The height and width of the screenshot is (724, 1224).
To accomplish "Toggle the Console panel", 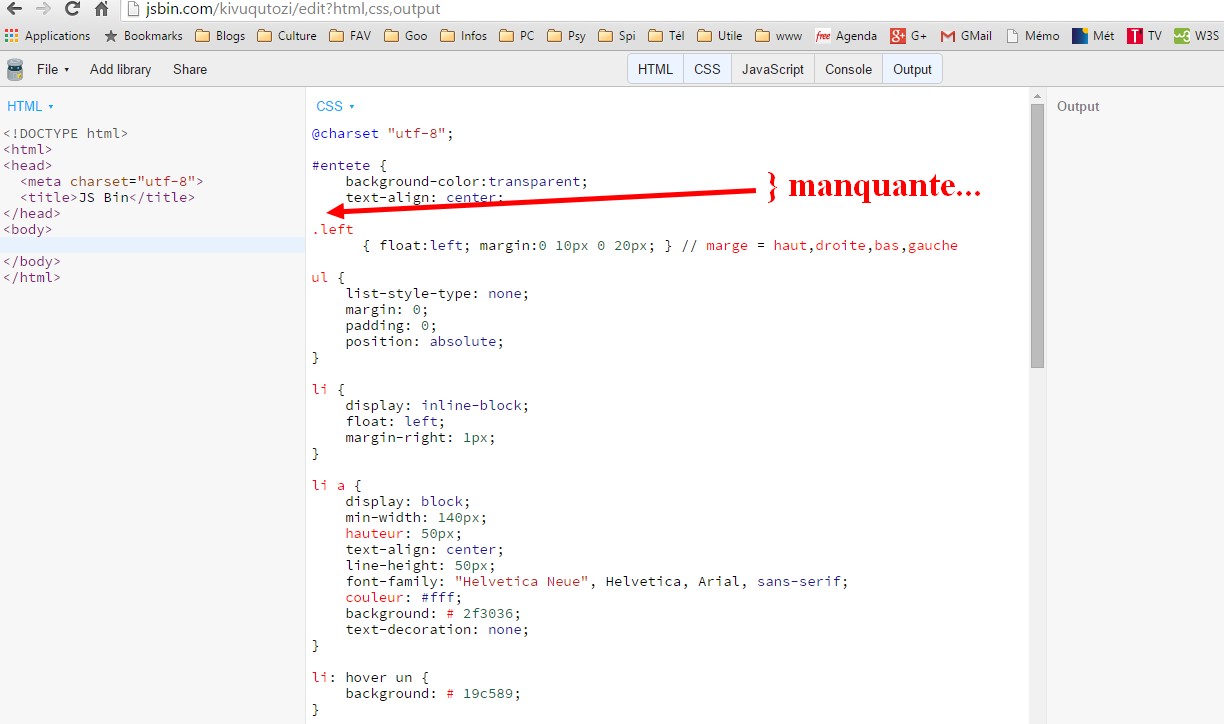I will 847,69.
